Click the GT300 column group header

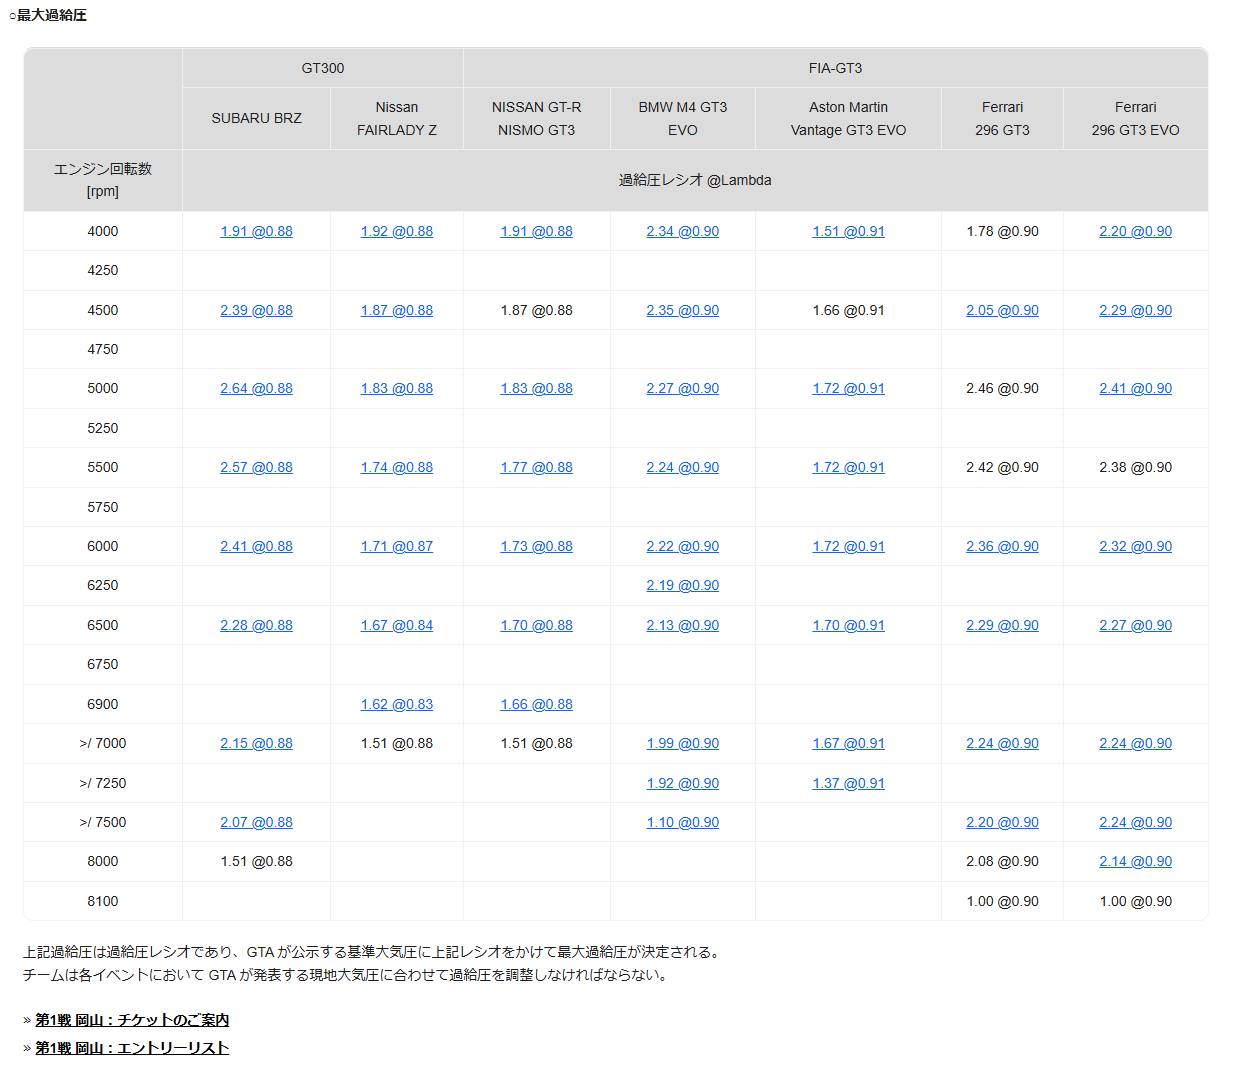(323, 68)
